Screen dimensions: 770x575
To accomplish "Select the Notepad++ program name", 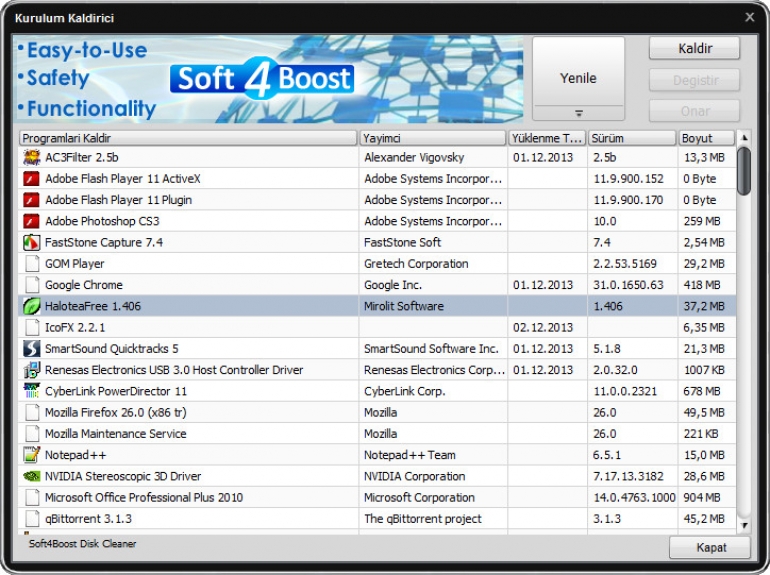I will pos(76,455).
